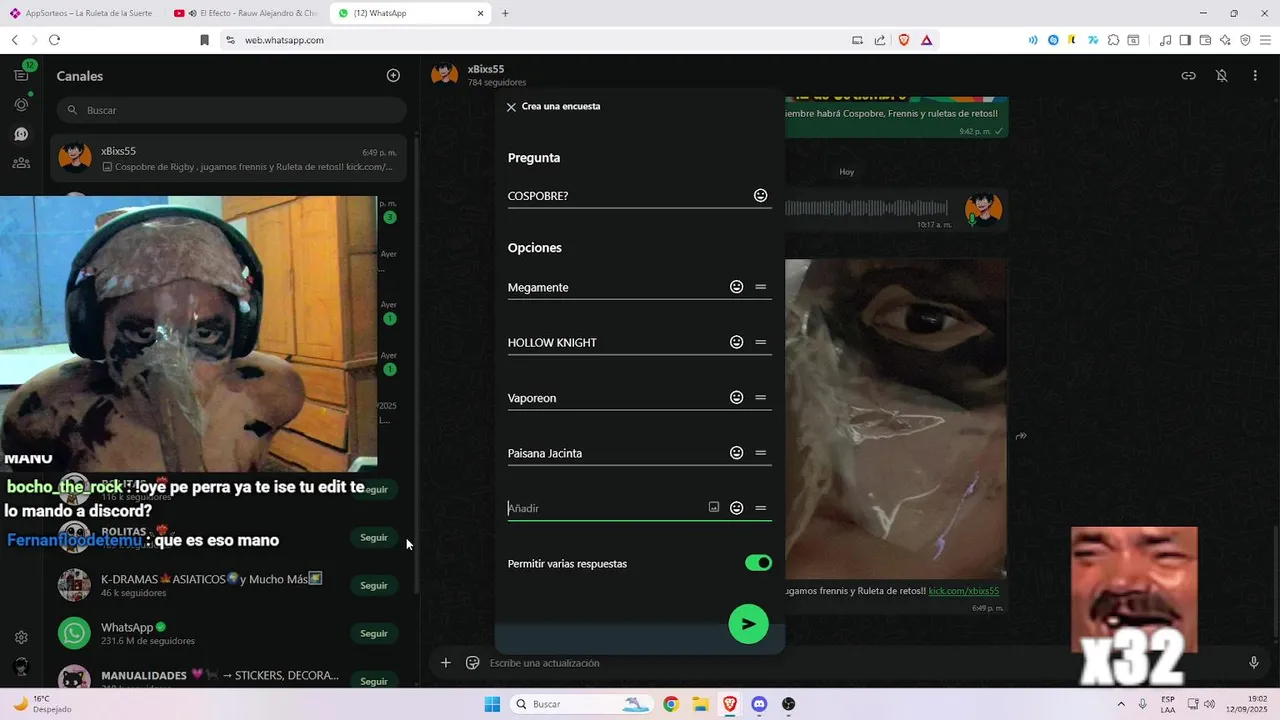Switch to AppSorteos Ruleta de la Suerte tab
Viewport: 1280px width, 720px height.
pos(82,13)
